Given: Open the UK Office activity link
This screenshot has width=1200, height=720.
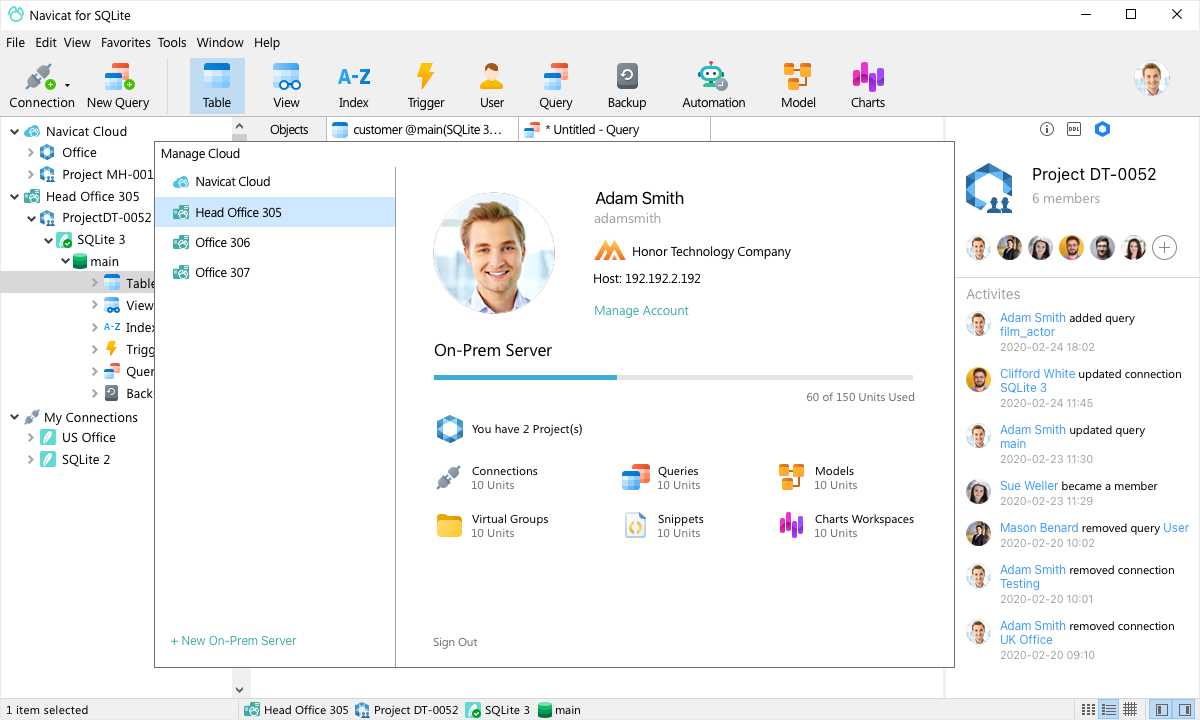Looking at the screenshot, I should 1026,640.
